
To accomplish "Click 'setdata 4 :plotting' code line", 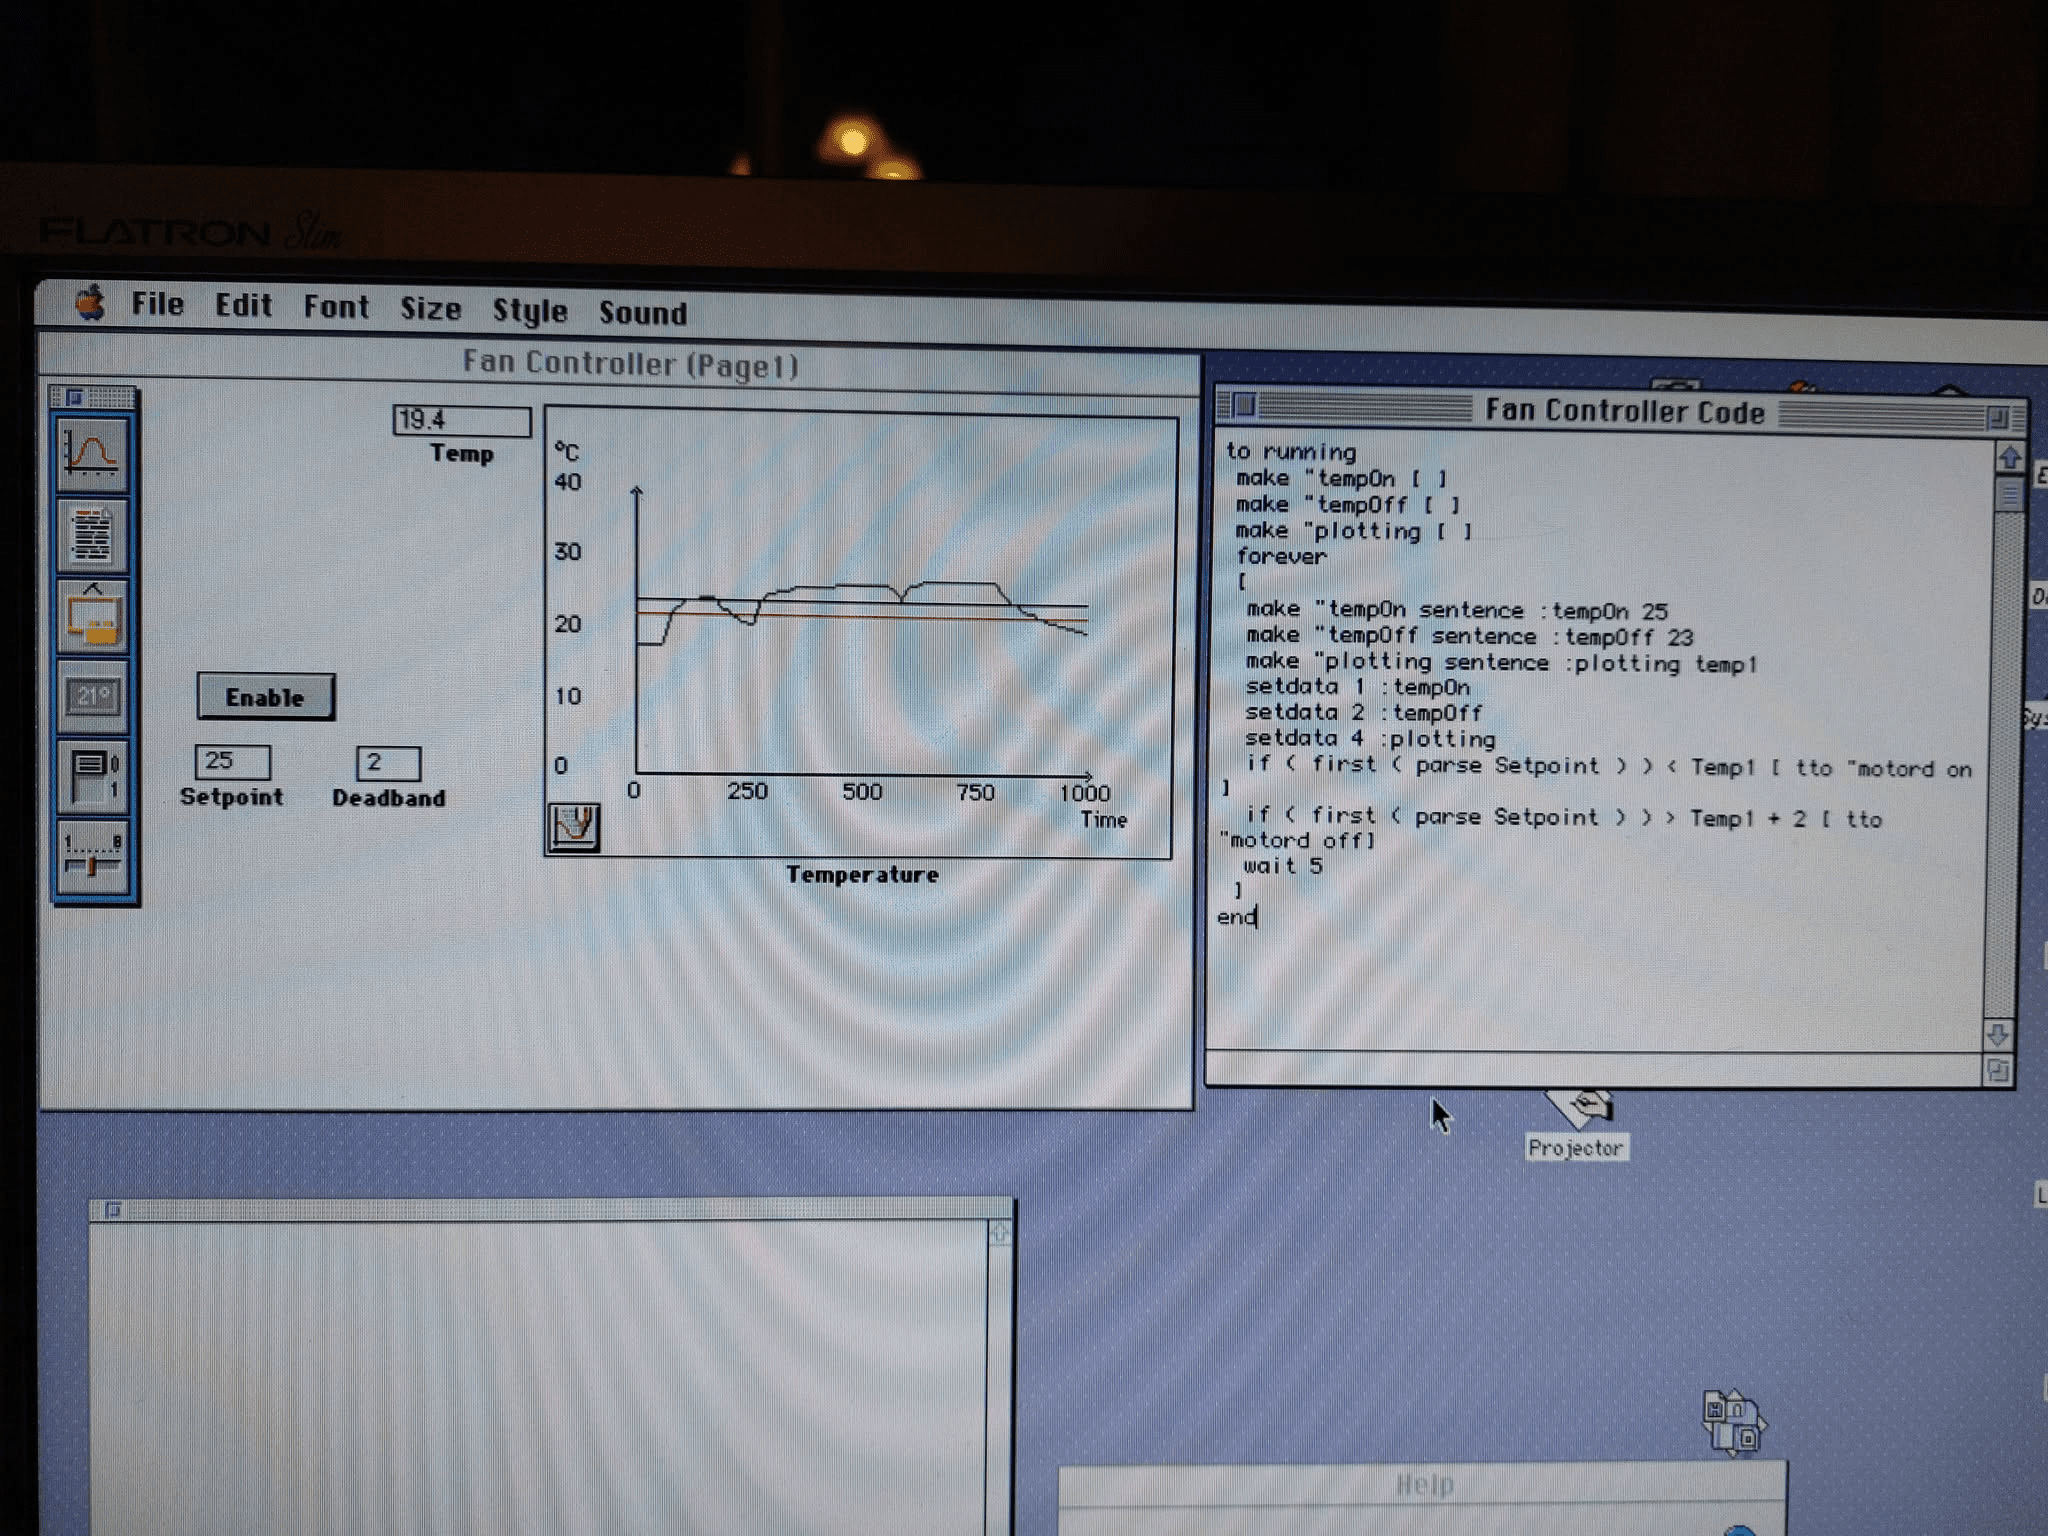I will click(1369, 739).
